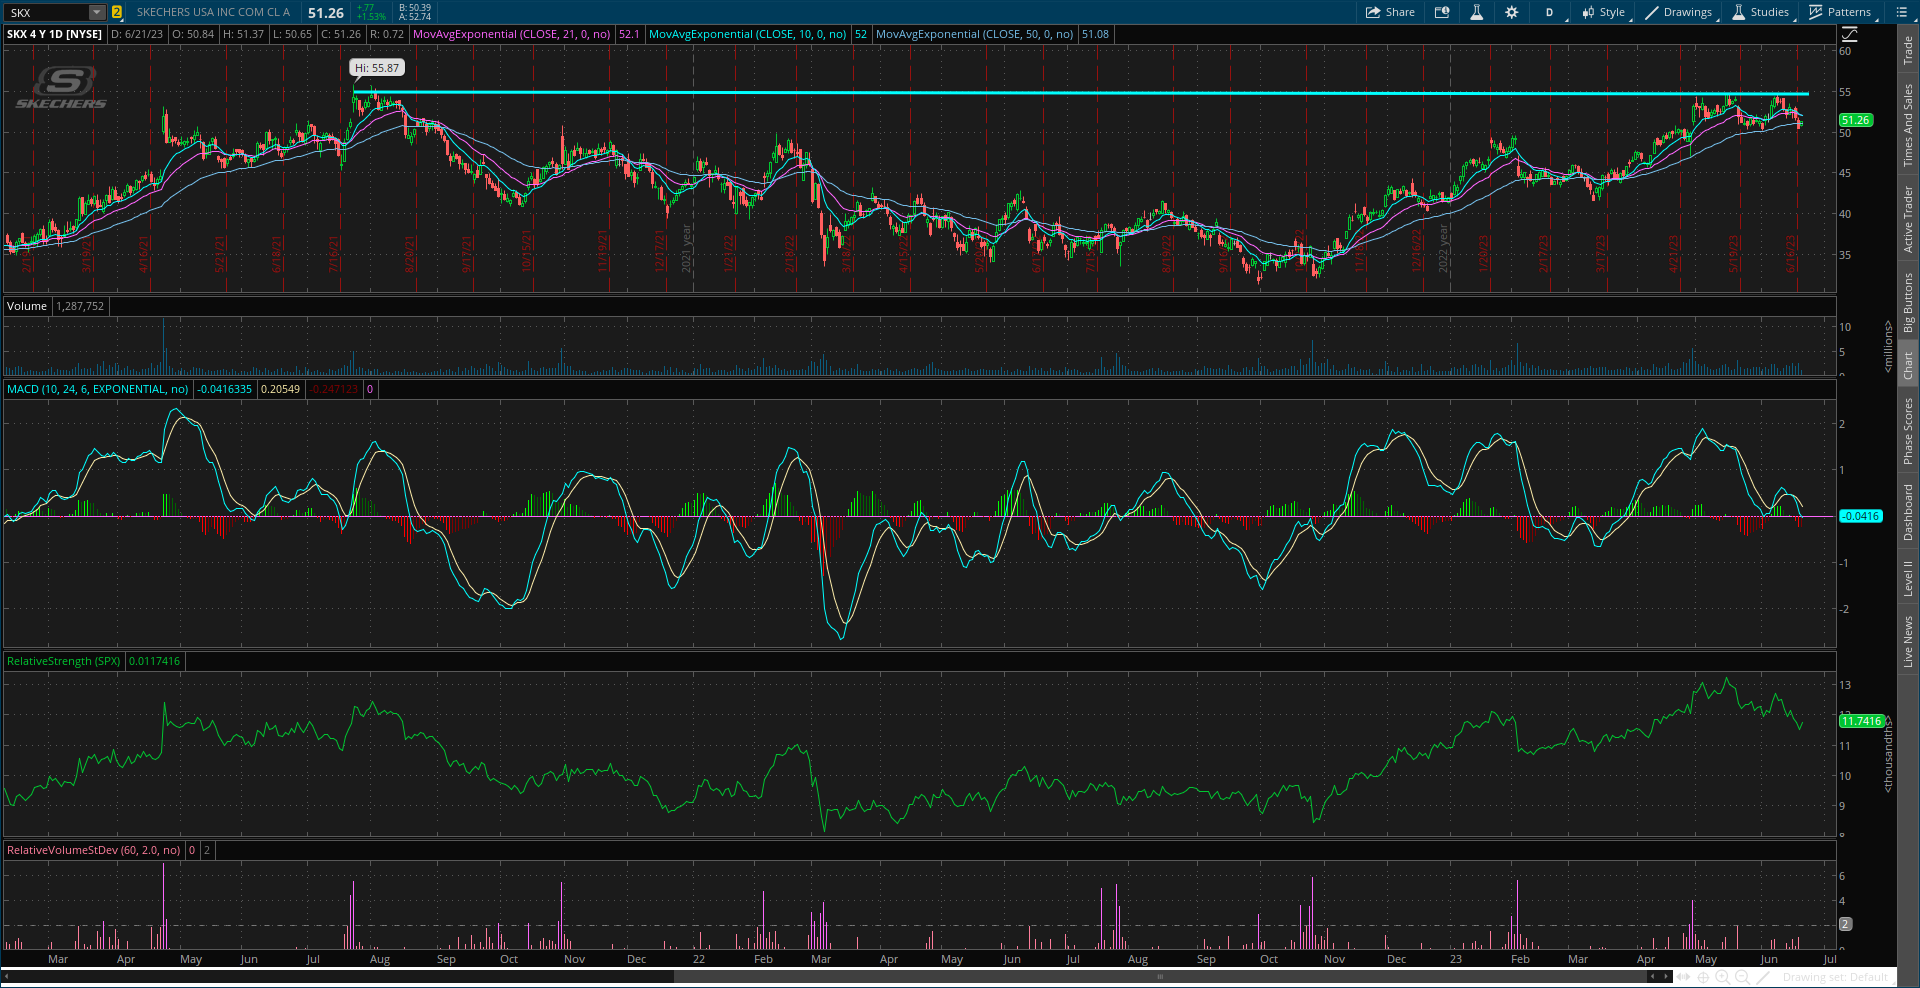Toggle the price axis scale curve icon
Screen dimensions: 1920x988
point(1849,34)
